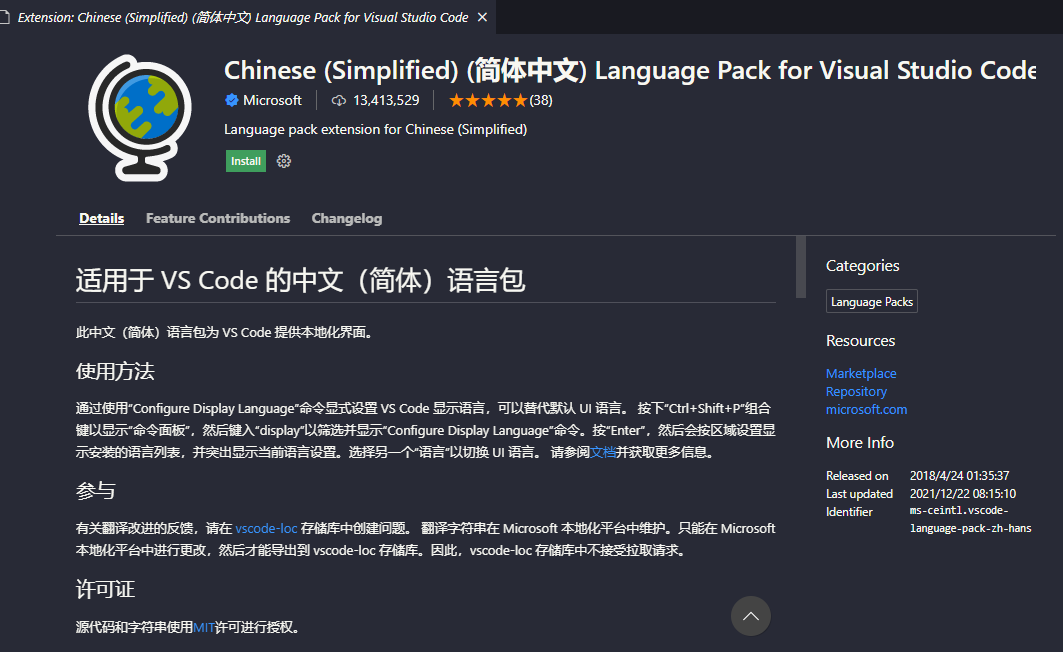Viewport: 1063px width, 652px height.
Task: Switch to the Feature Contributions tab
Action: point(218,218)
